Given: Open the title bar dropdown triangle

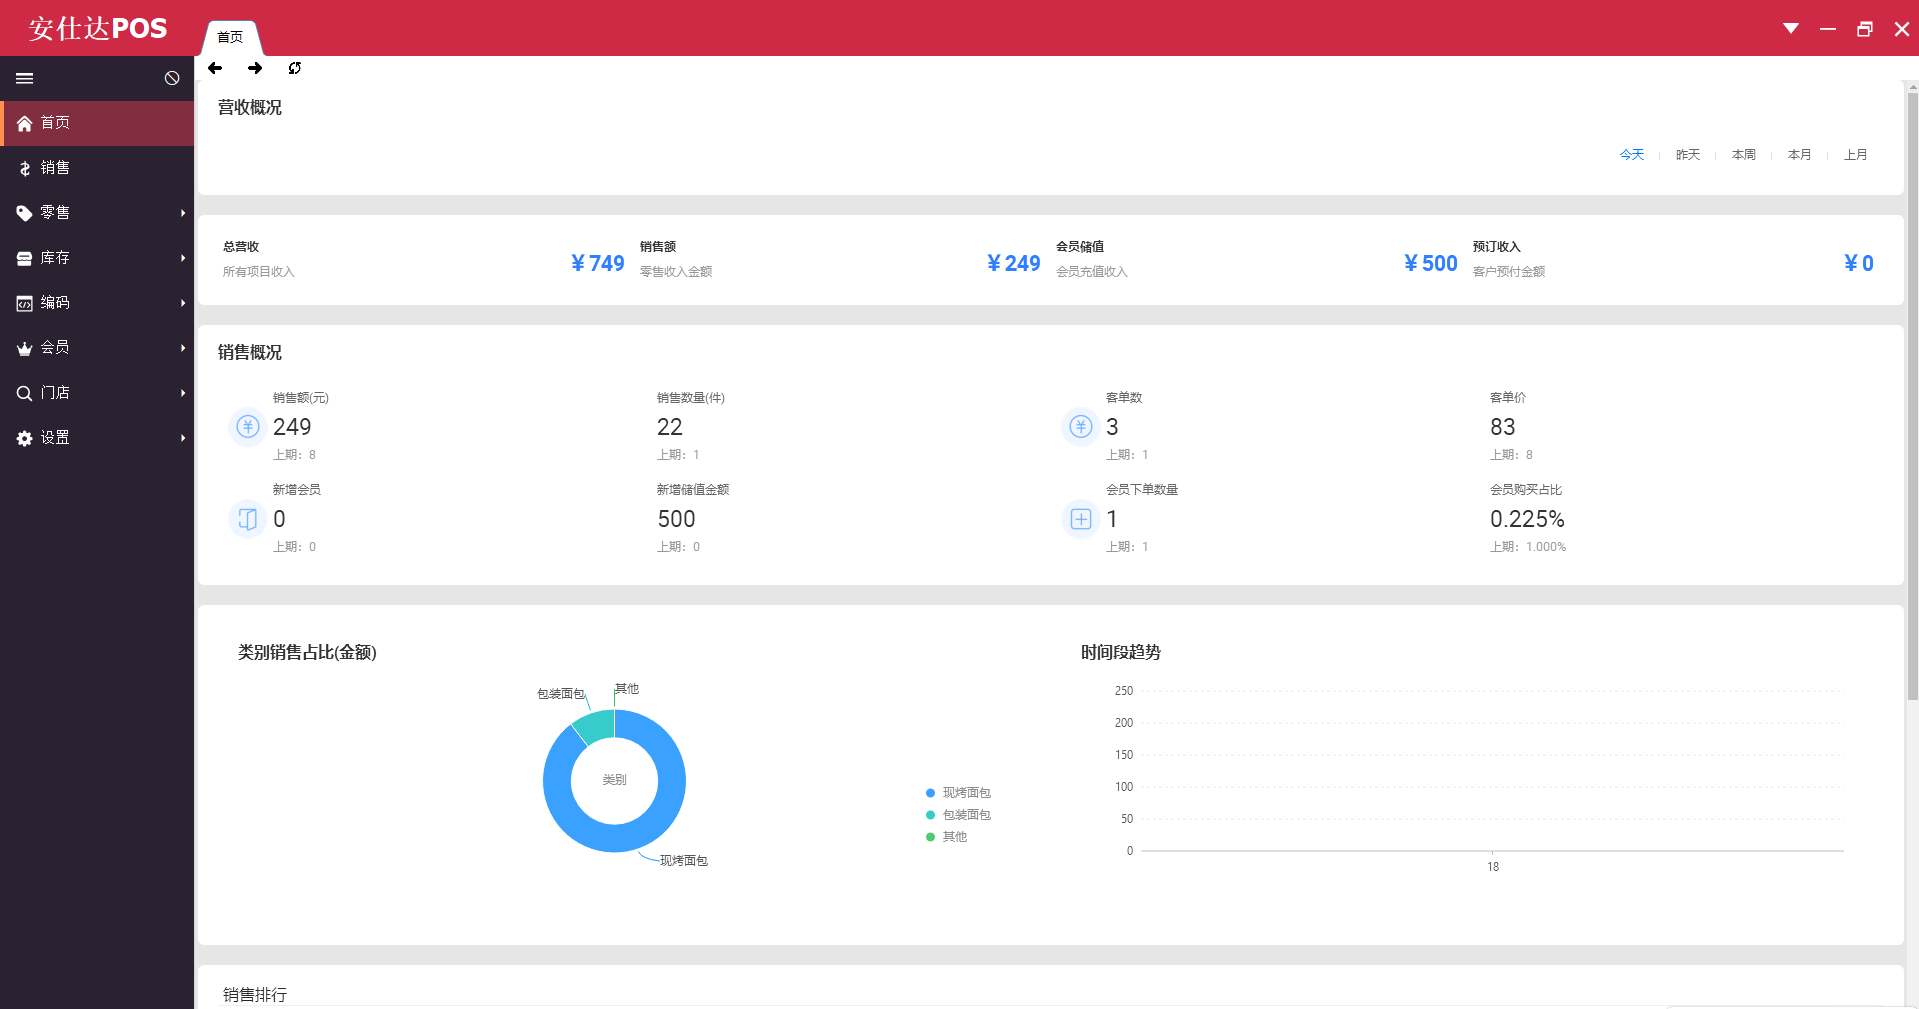Looking at the screenshot, I should coord(1791,28).
